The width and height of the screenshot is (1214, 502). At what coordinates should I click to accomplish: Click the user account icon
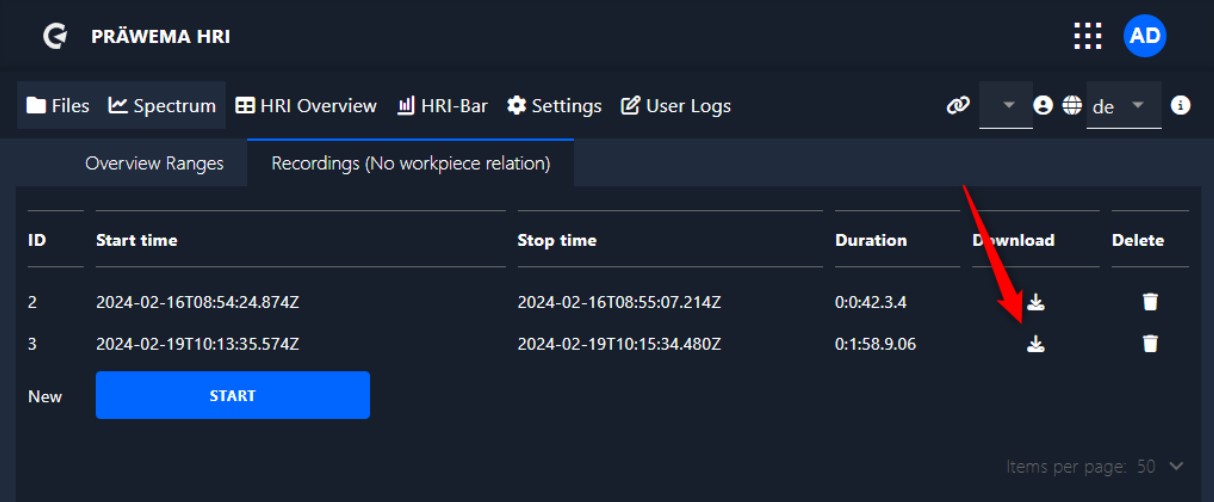pyautogui.click(x=1043, y=105)
